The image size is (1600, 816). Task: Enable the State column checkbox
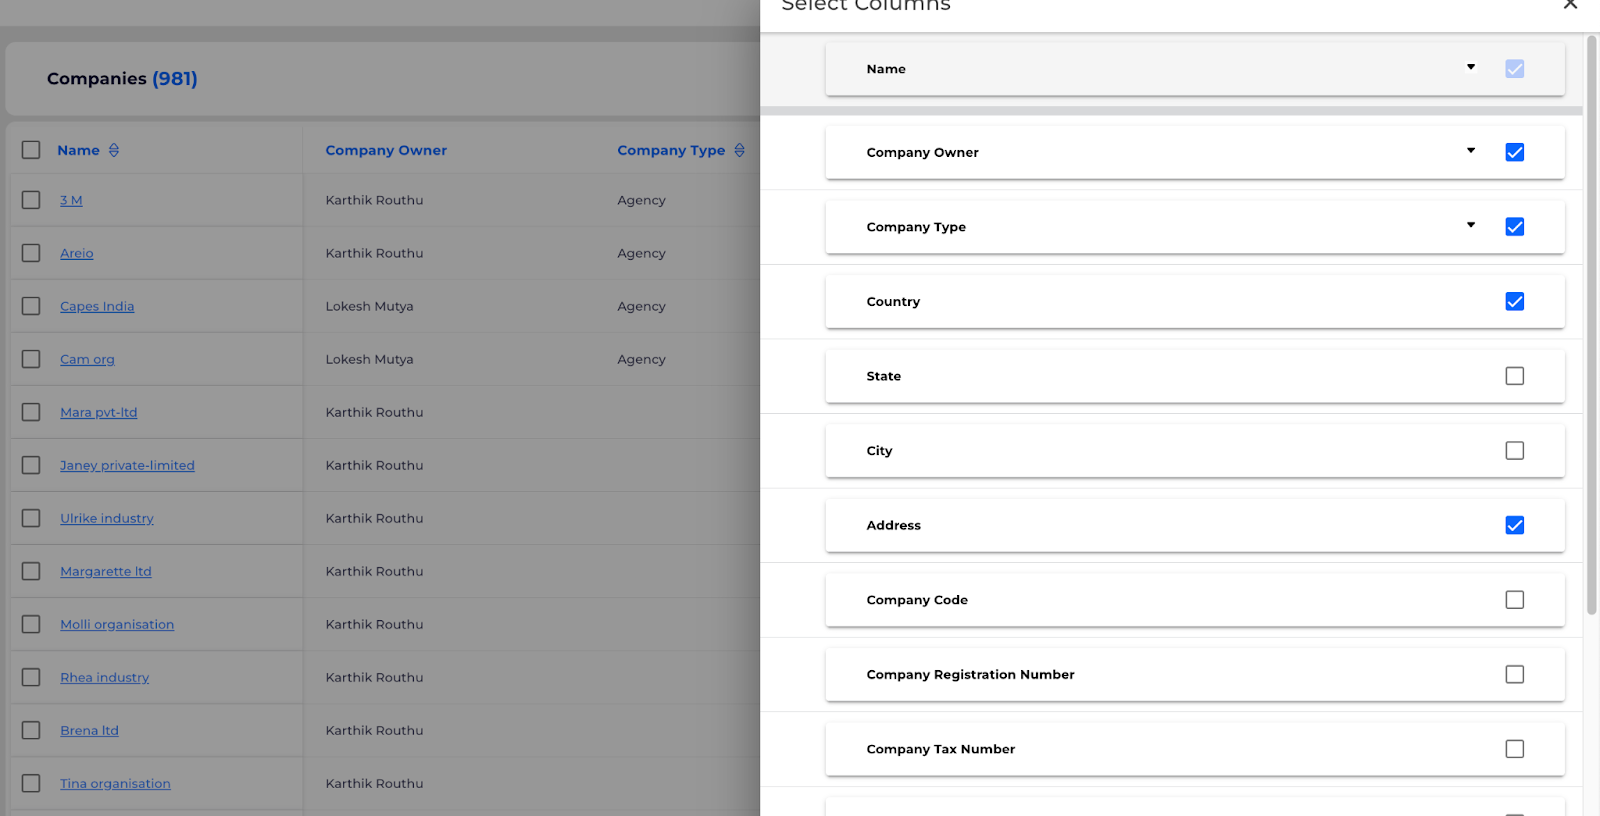point(1515,376)
